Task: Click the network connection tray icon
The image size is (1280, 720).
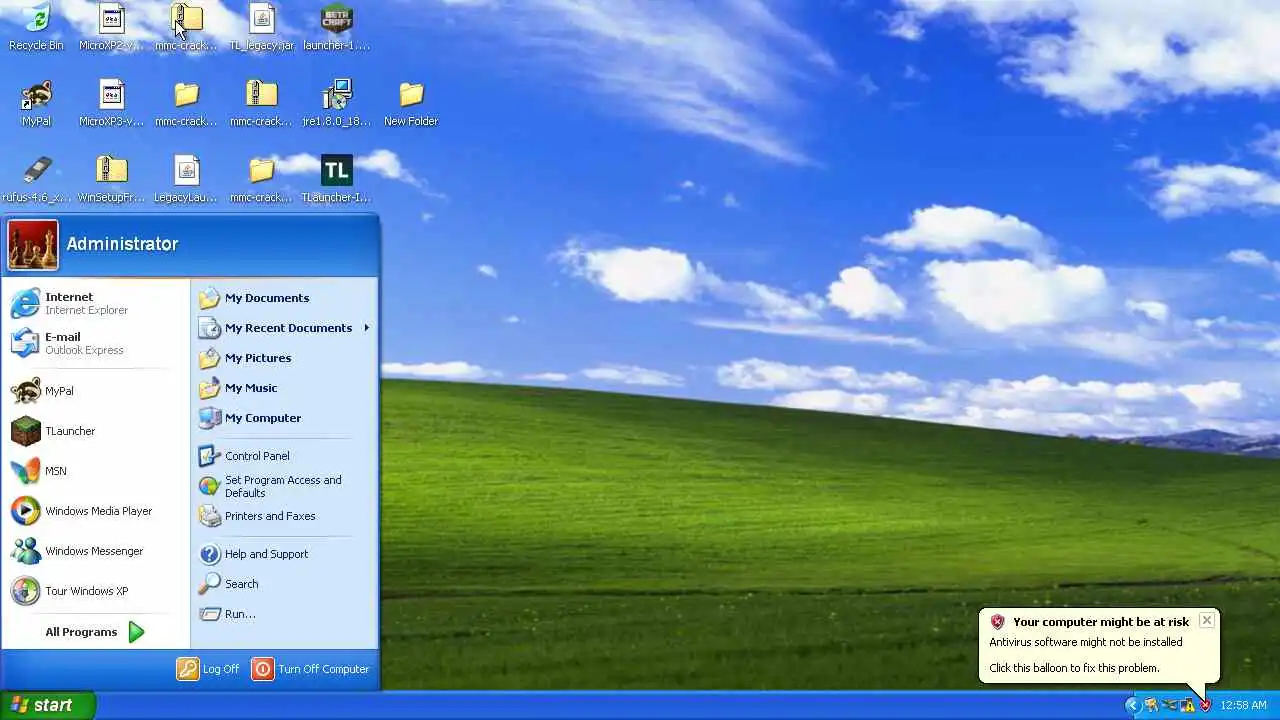Action: click(x=1169, y=705)
